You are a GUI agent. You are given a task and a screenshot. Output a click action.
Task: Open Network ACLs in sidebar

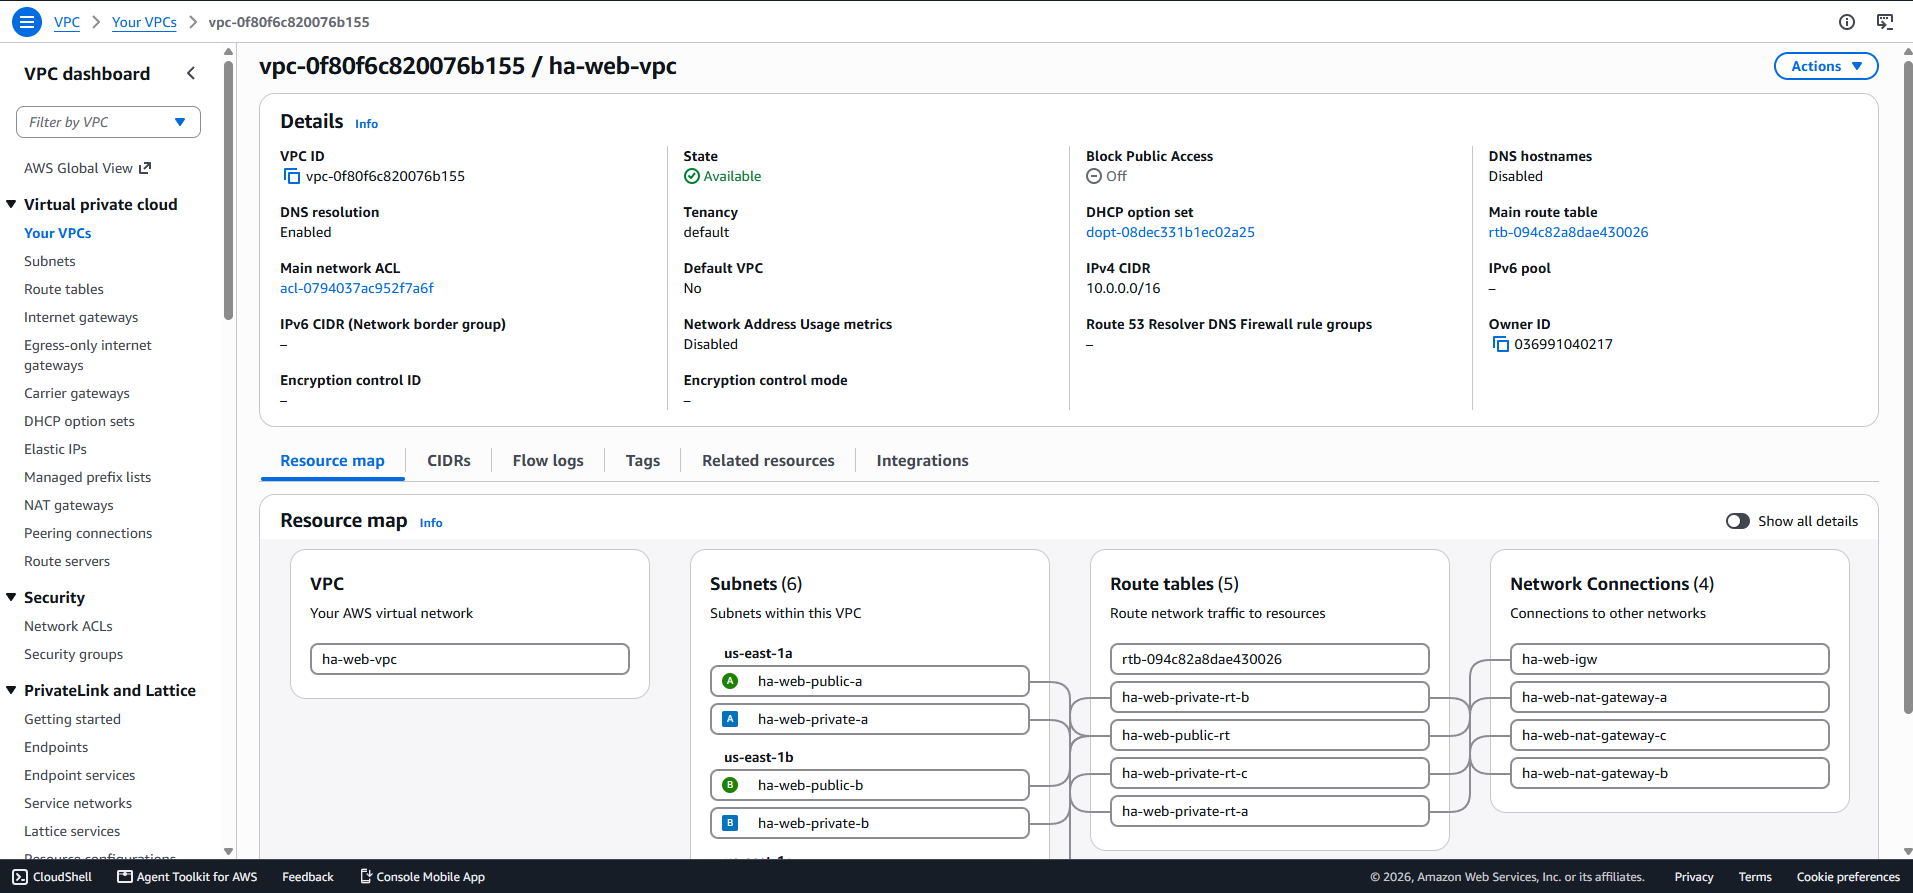[68, 626]
